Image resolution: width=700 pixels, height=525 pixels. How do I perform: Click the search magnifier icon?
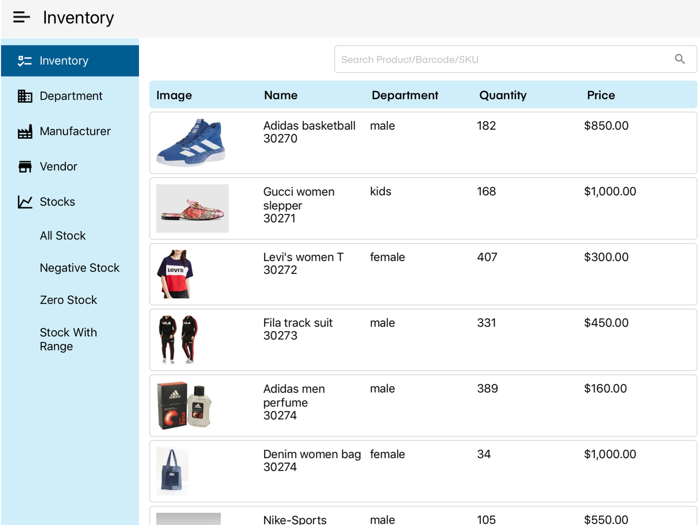point(680,59)
